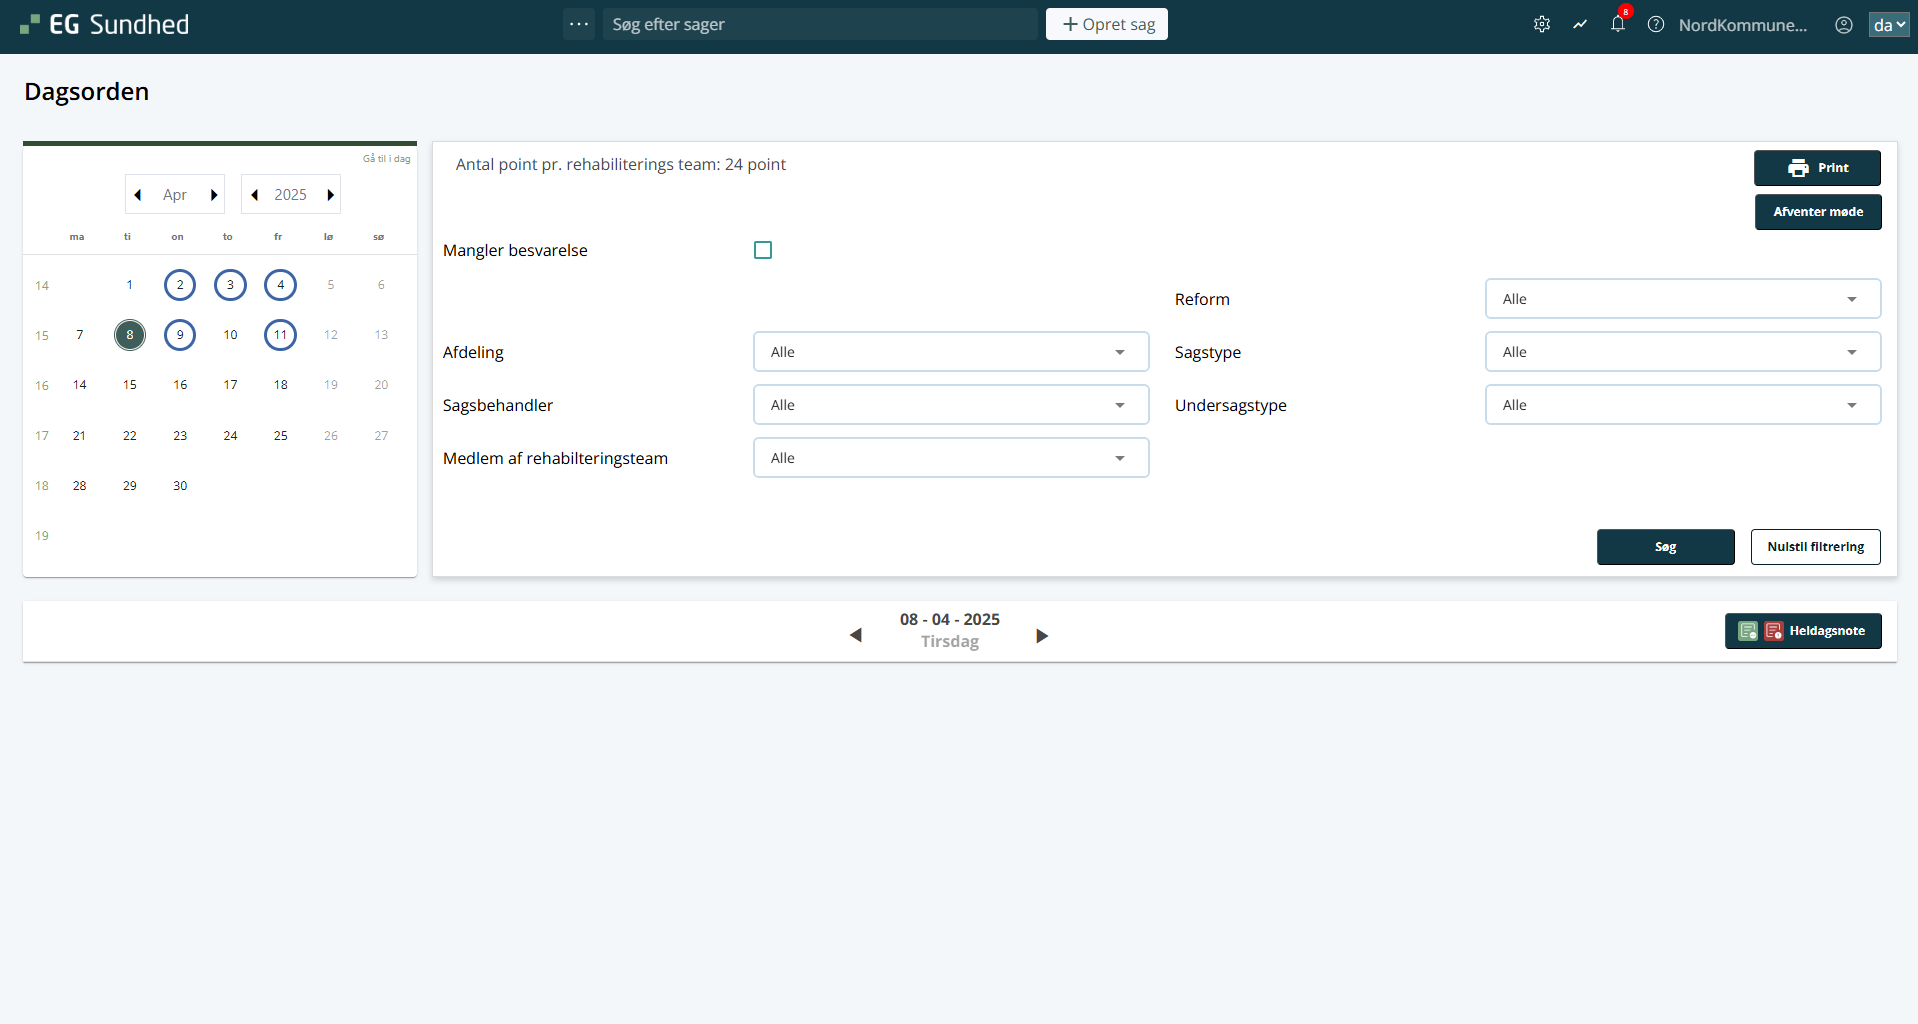Click the three-dots menu beside search
This screenshot has width=1918, height=1024.
(579, 24)
